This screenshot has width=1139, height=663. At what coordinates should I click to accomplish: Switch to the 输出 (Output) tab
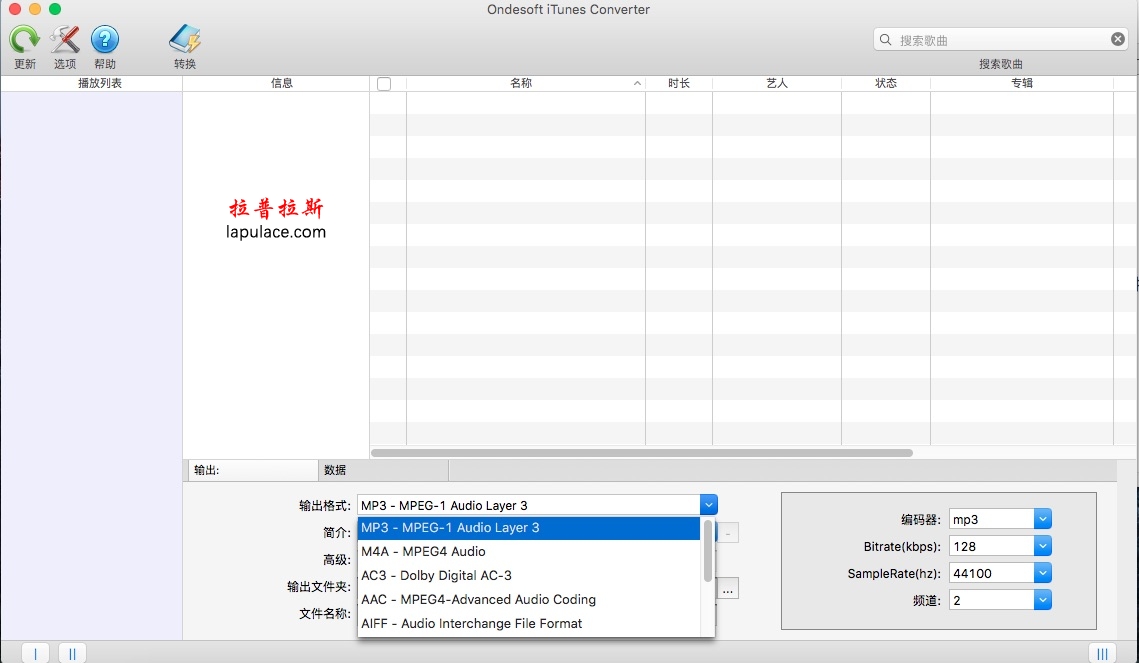click(x=253, y=470)
